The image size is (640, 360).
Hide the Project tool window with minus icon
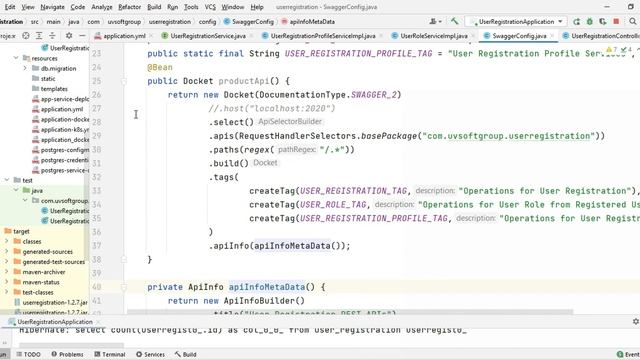82,36
